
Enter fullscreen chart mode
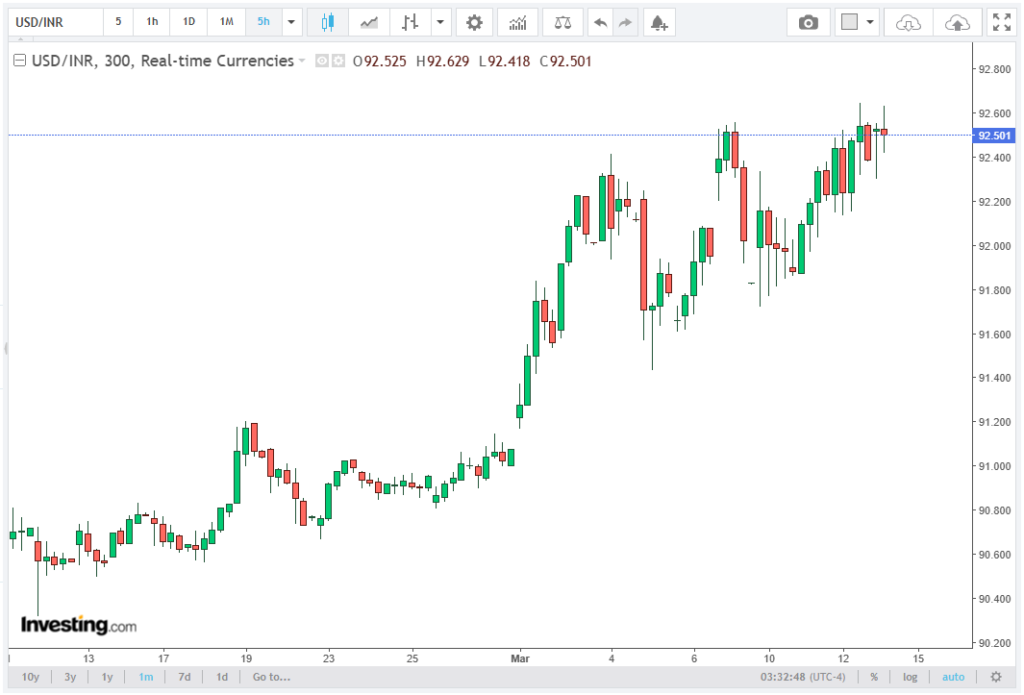tap(1000, 22)
